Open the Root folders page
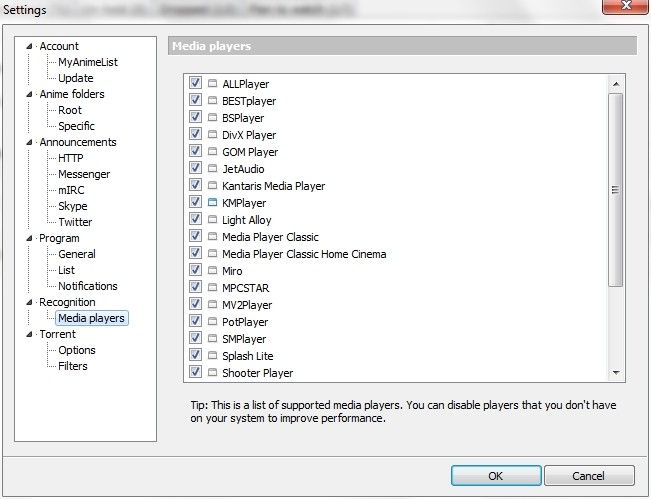This screenshot has height=499, width=651. pos(70,110)
